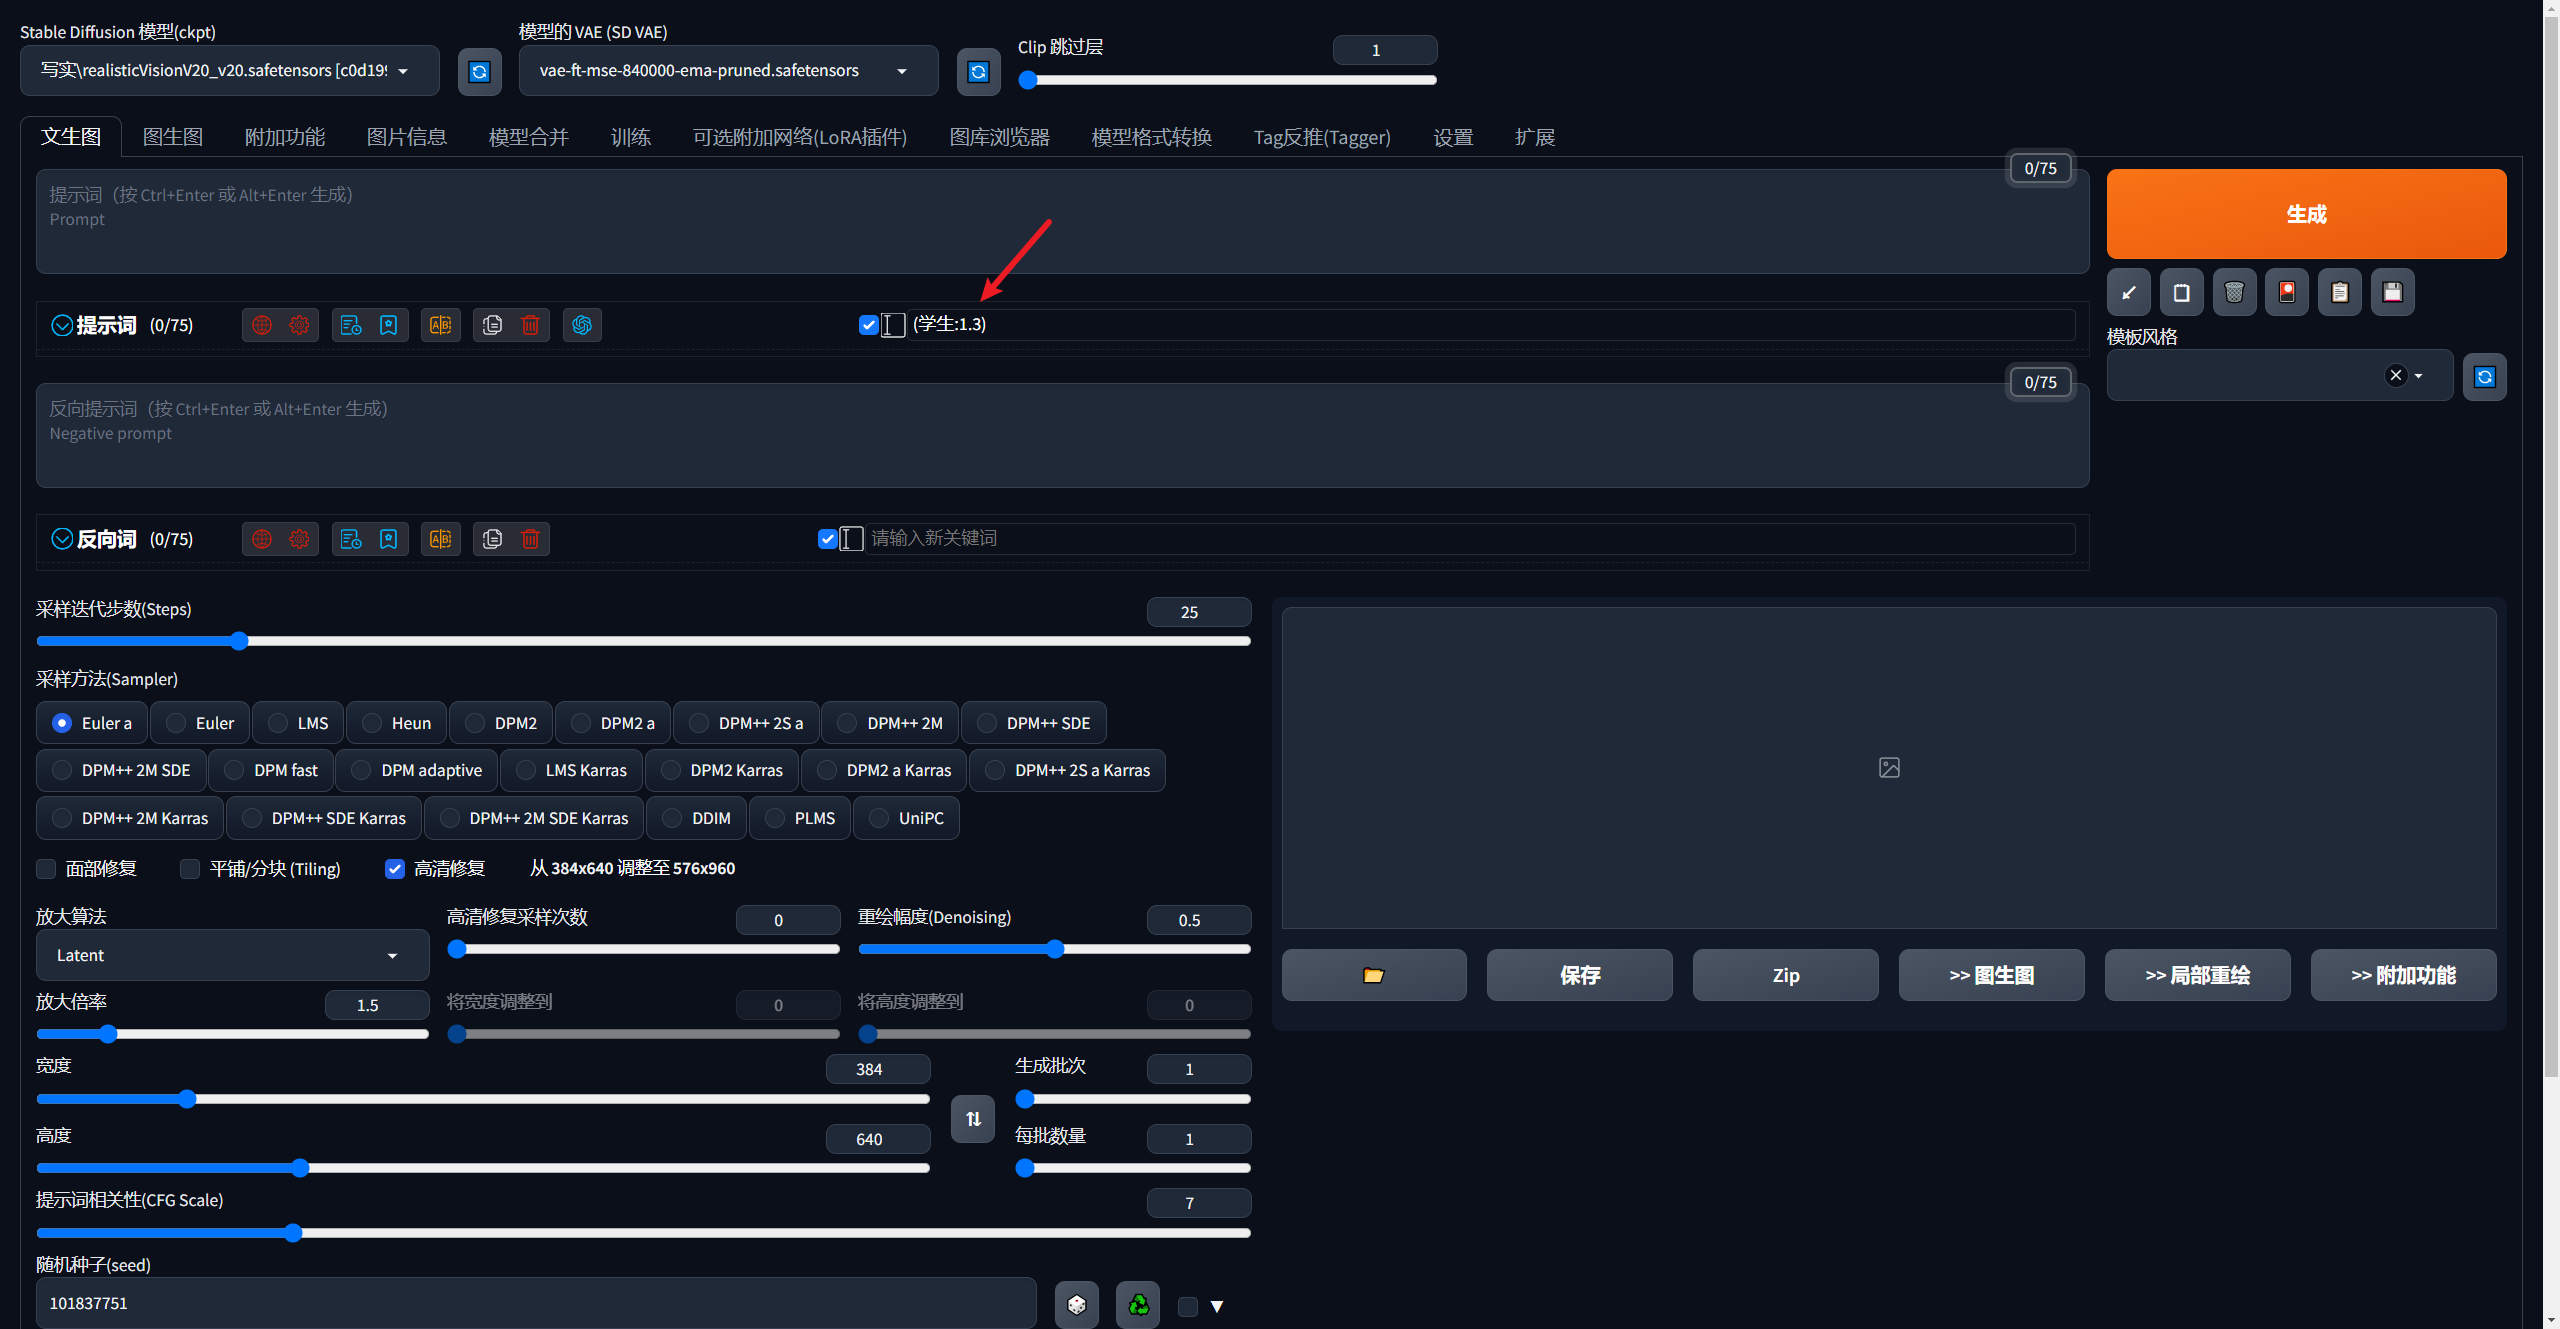Enable the 面部修复 checkbox

pos(46,869)
